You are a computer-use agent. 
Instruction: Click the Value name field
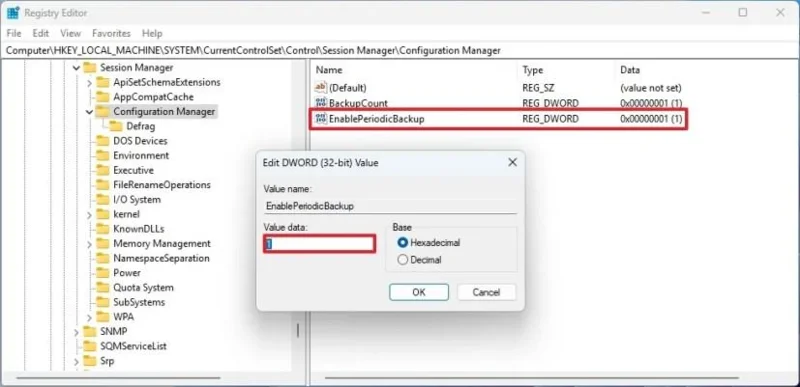coord(390,206)
